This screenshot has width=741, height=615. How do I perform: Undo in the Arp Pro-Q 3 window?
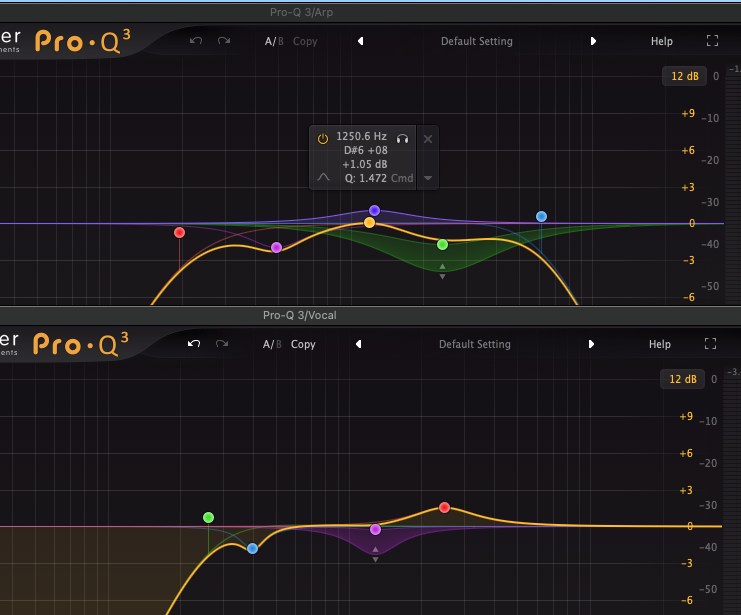(x=196, y=41)
